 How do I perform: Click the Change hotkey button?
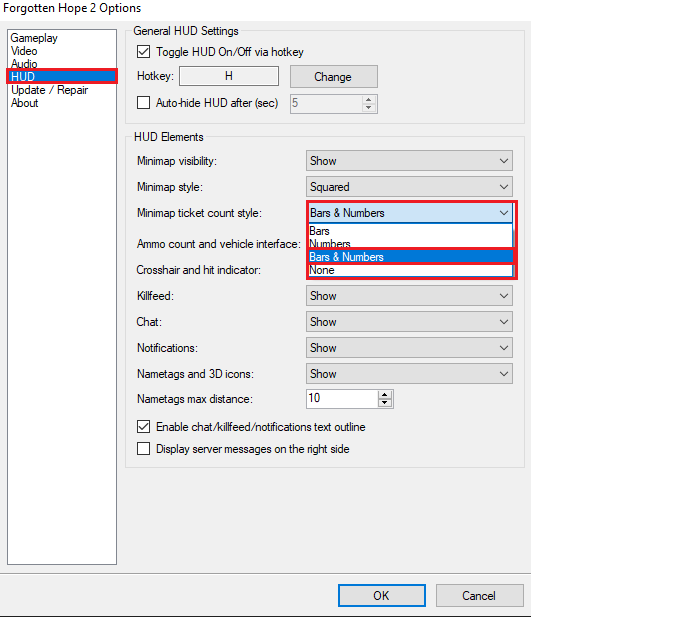(333, 77)
